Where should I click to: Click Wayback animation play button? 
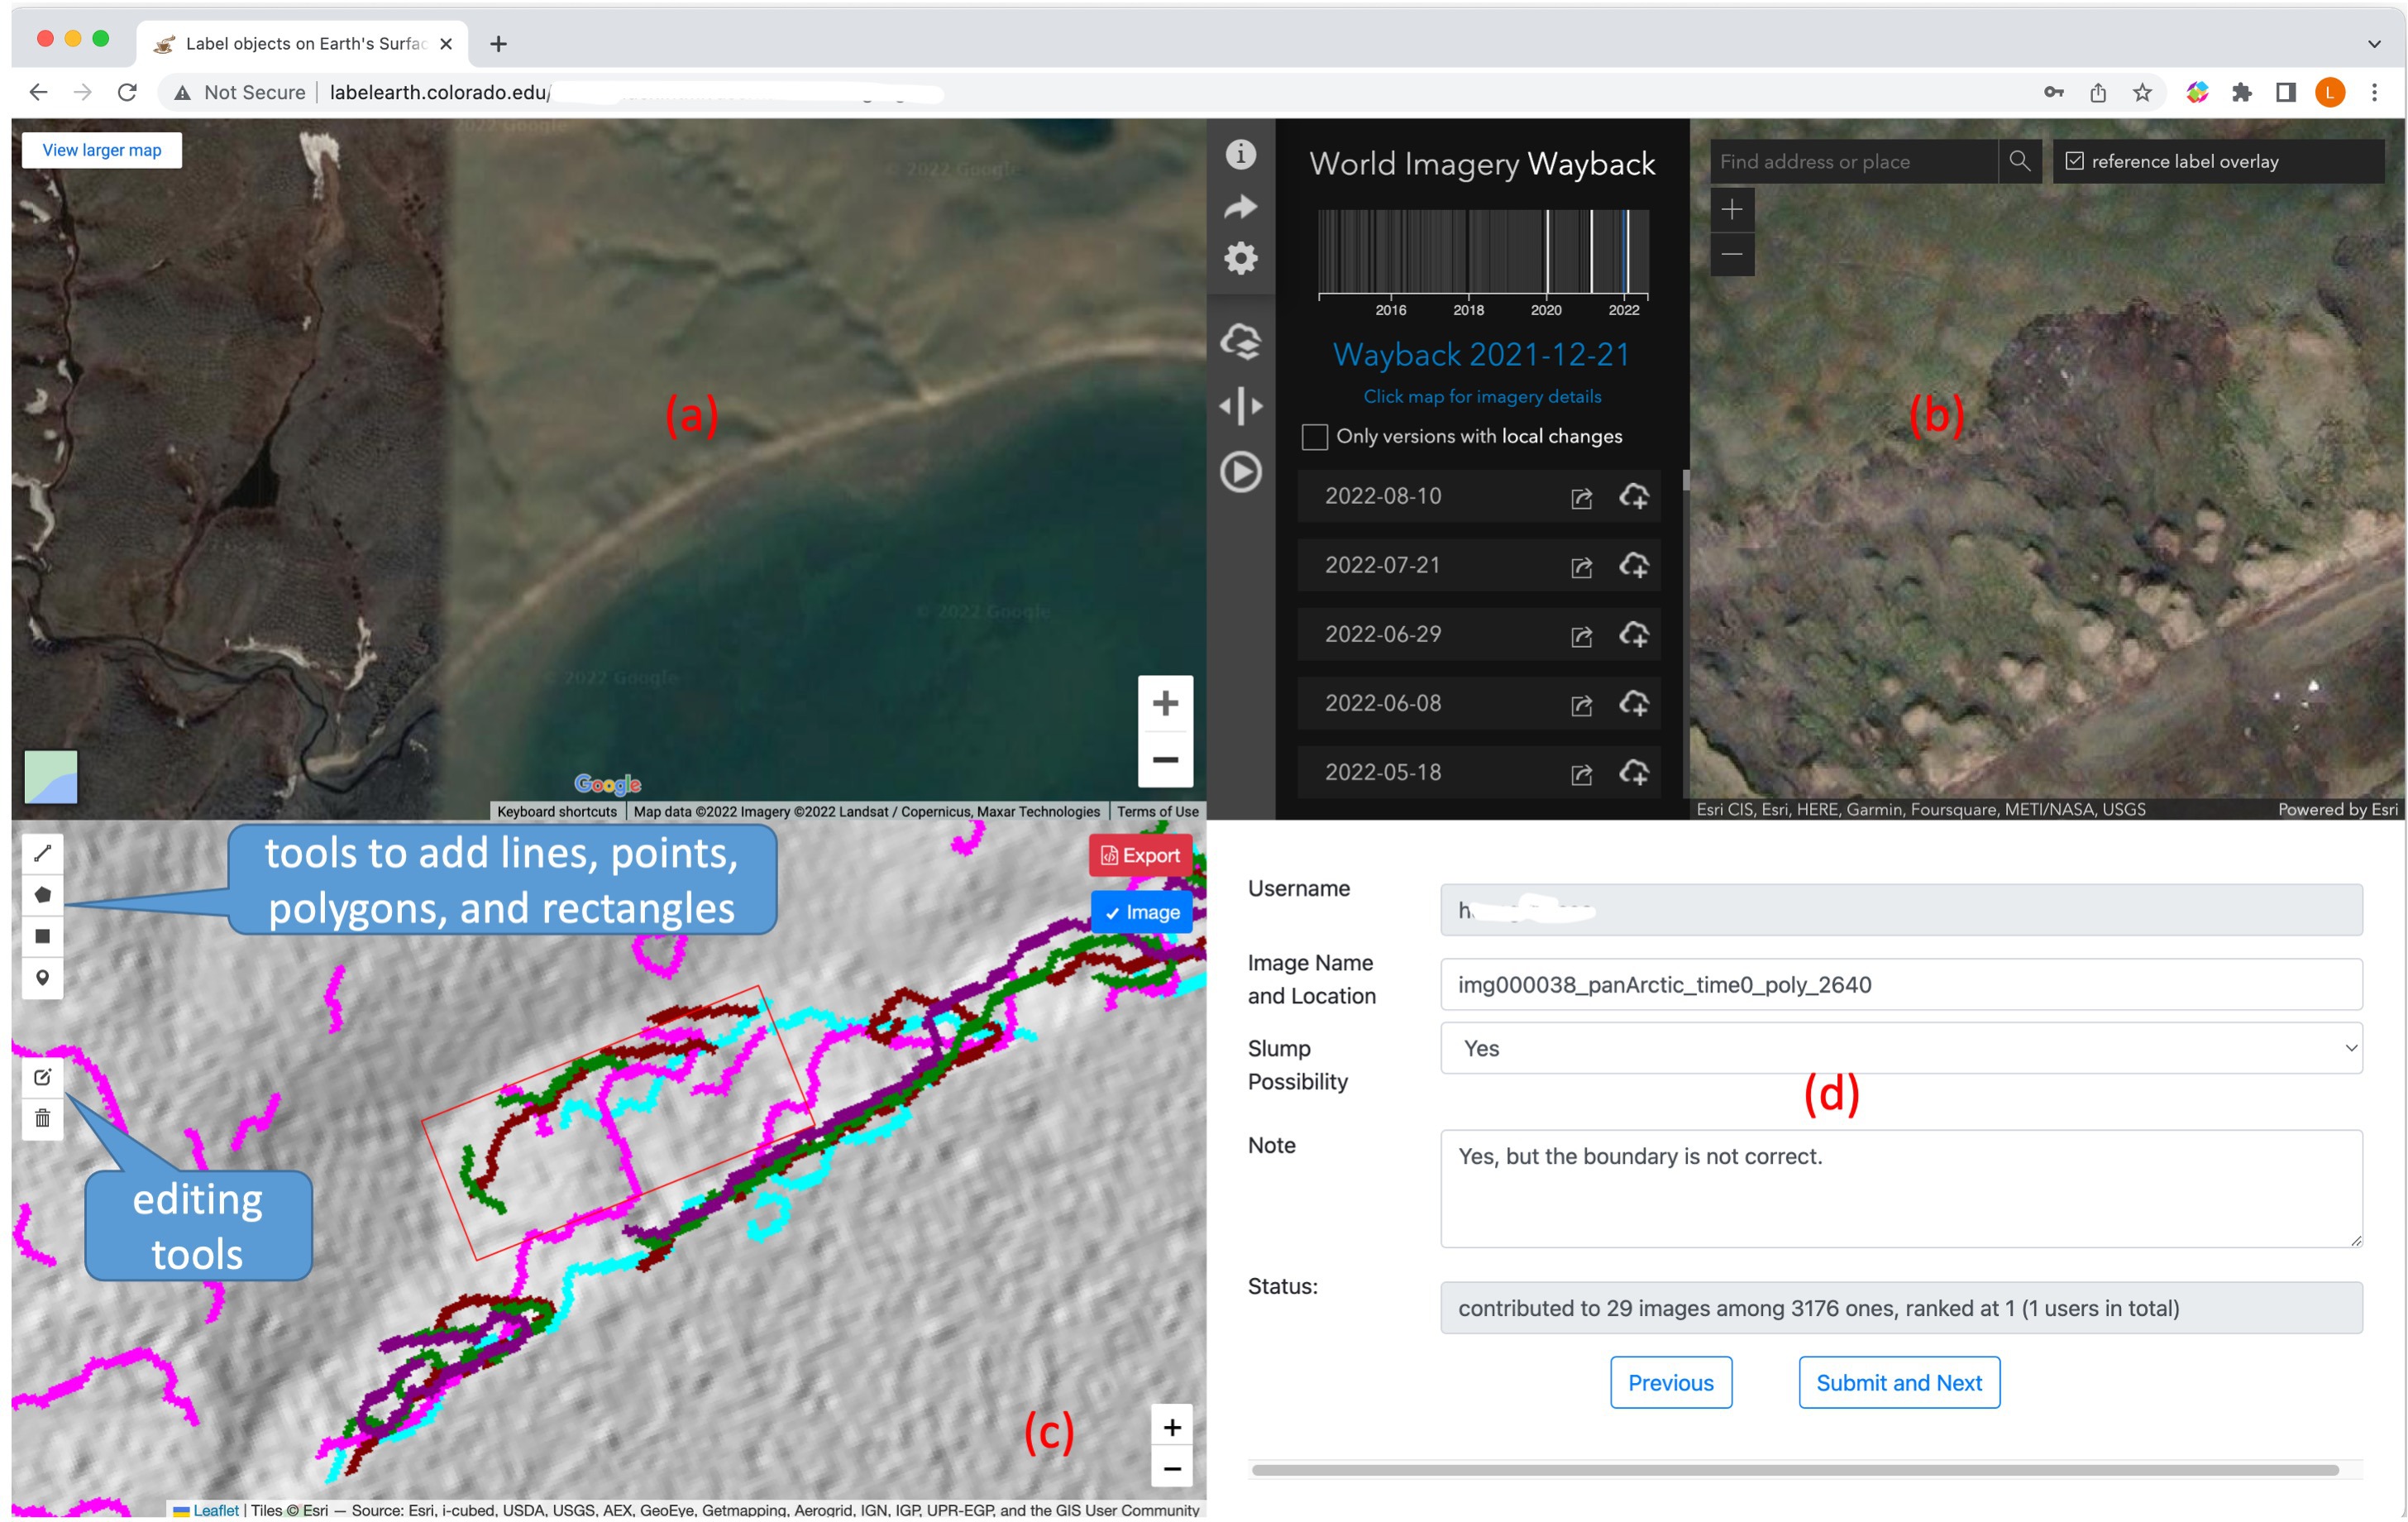tap(1240, 472)
